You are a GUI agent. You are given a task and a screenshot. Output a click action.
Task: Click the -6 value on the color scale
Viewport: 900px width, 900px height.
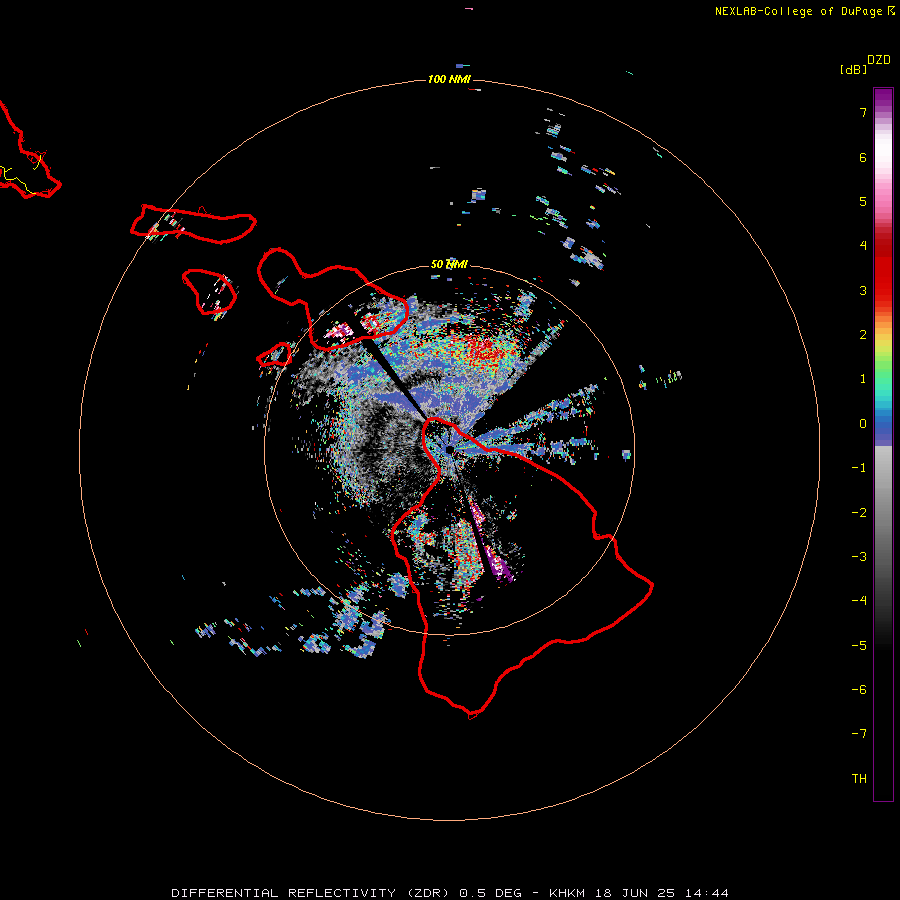[x=859, y=690]
